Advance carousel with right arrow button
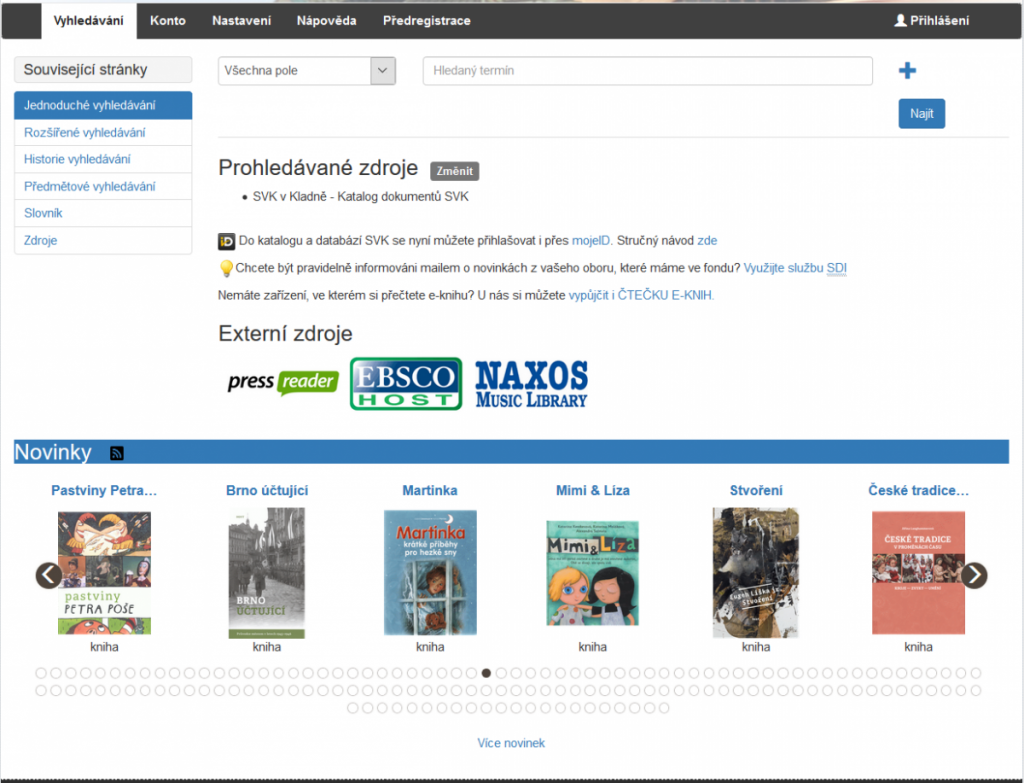Screen dimensions: 1024x783 (974, 575)
